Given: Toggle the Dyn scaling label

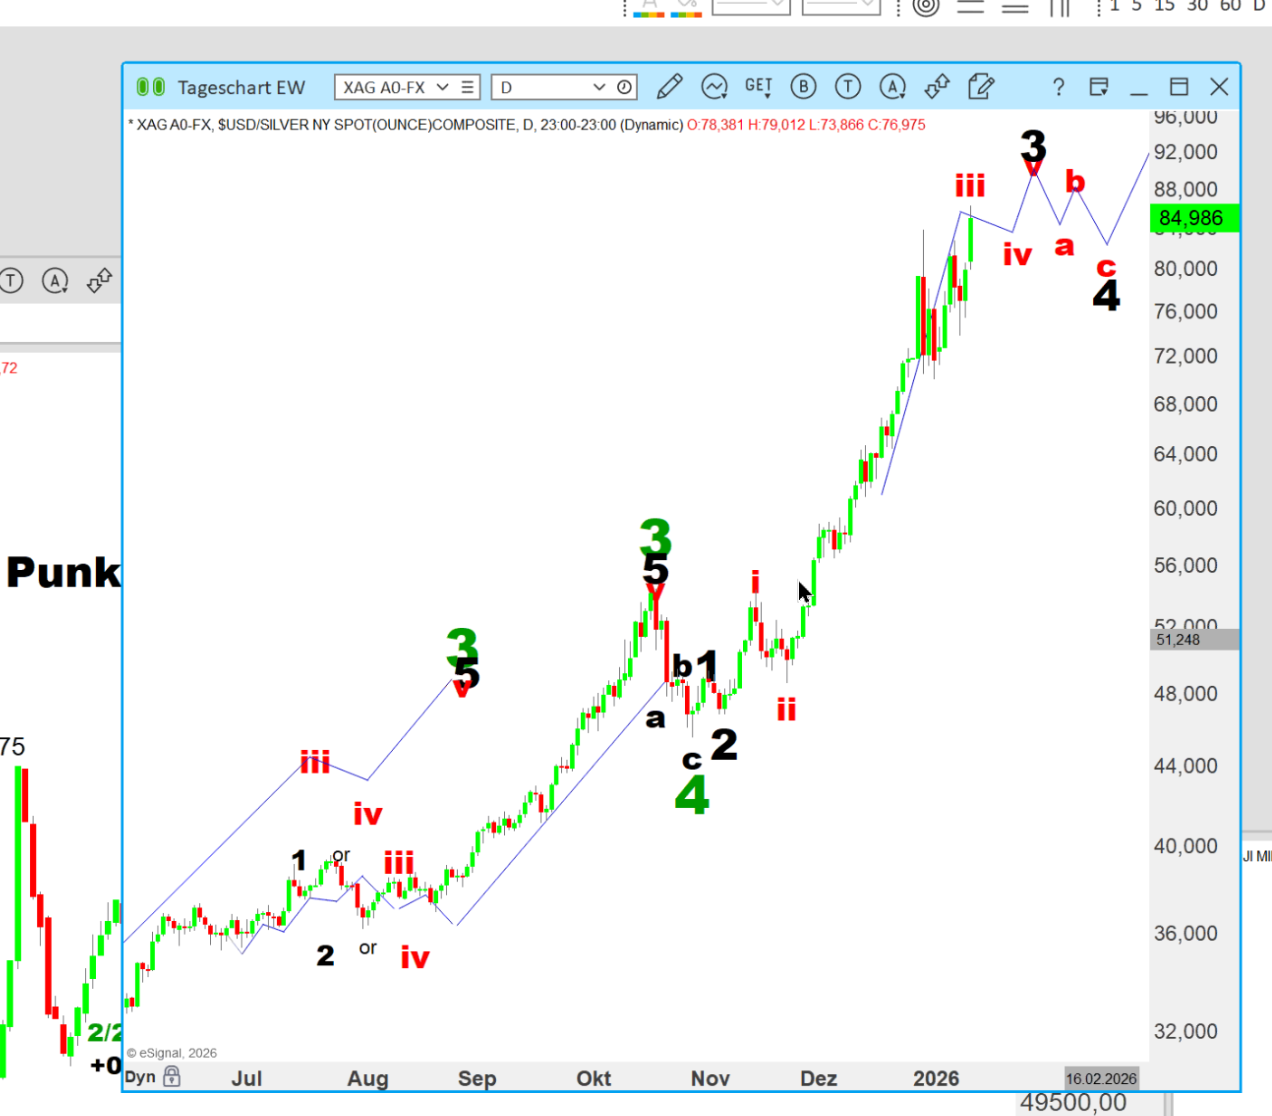Looking at the screenshot, I should [x=140, y=1077].
